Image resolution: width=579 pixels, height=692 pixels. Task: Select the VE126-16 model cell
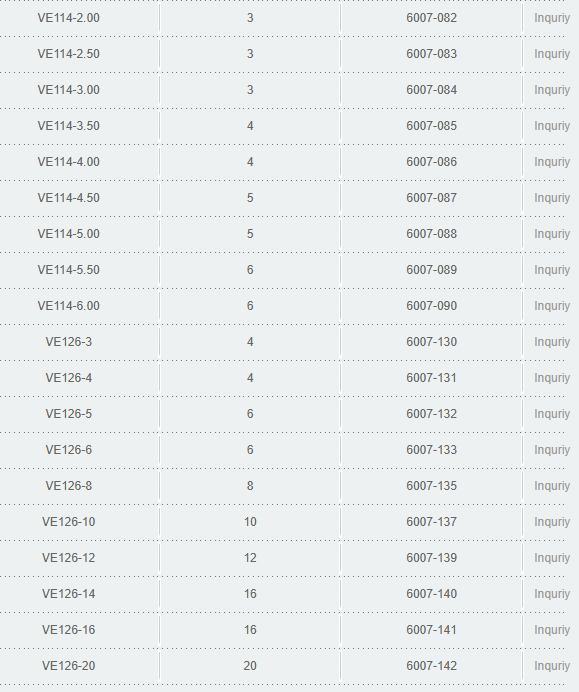(x=68, y=630)
